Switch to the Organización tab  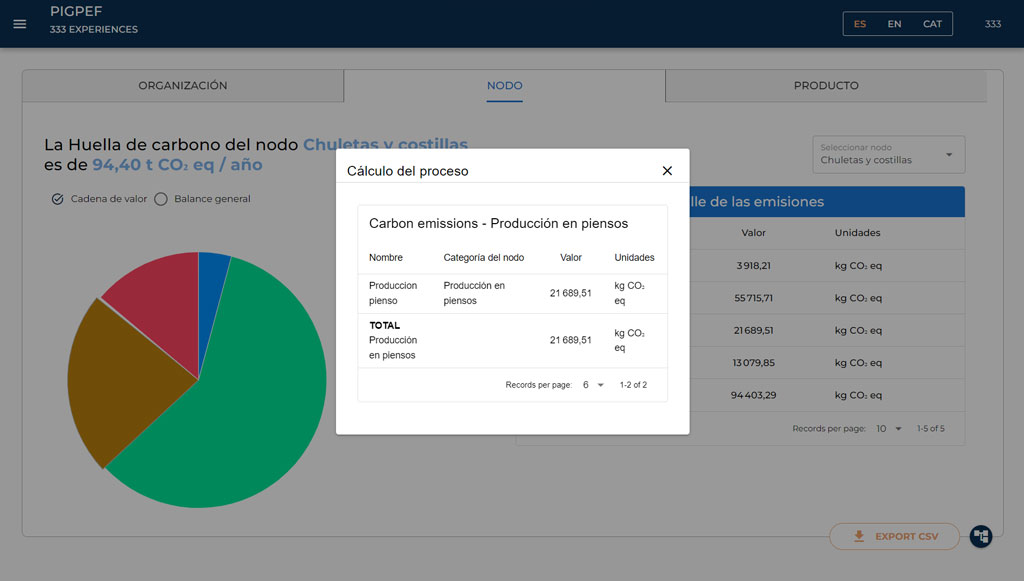183,86
